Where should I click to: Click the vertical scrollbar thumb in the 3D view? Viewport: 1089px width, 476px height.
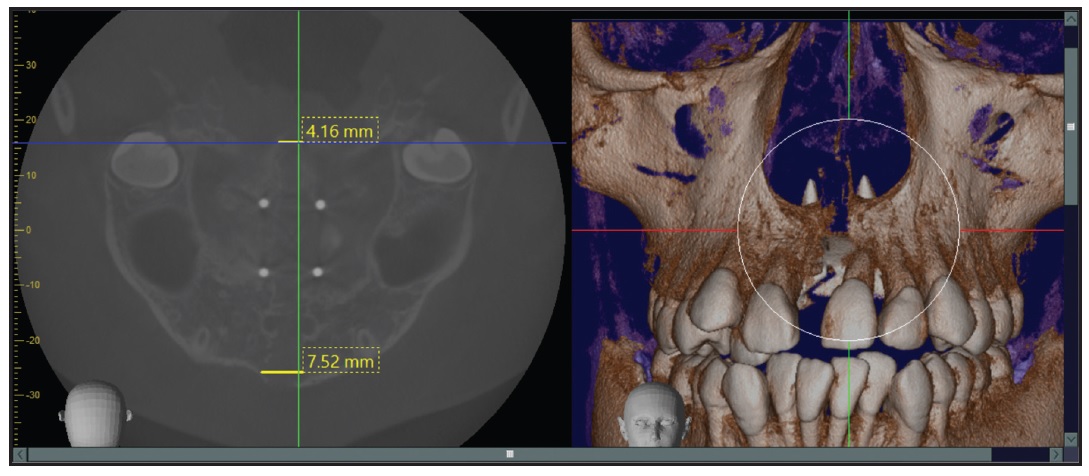(1070, 126)
